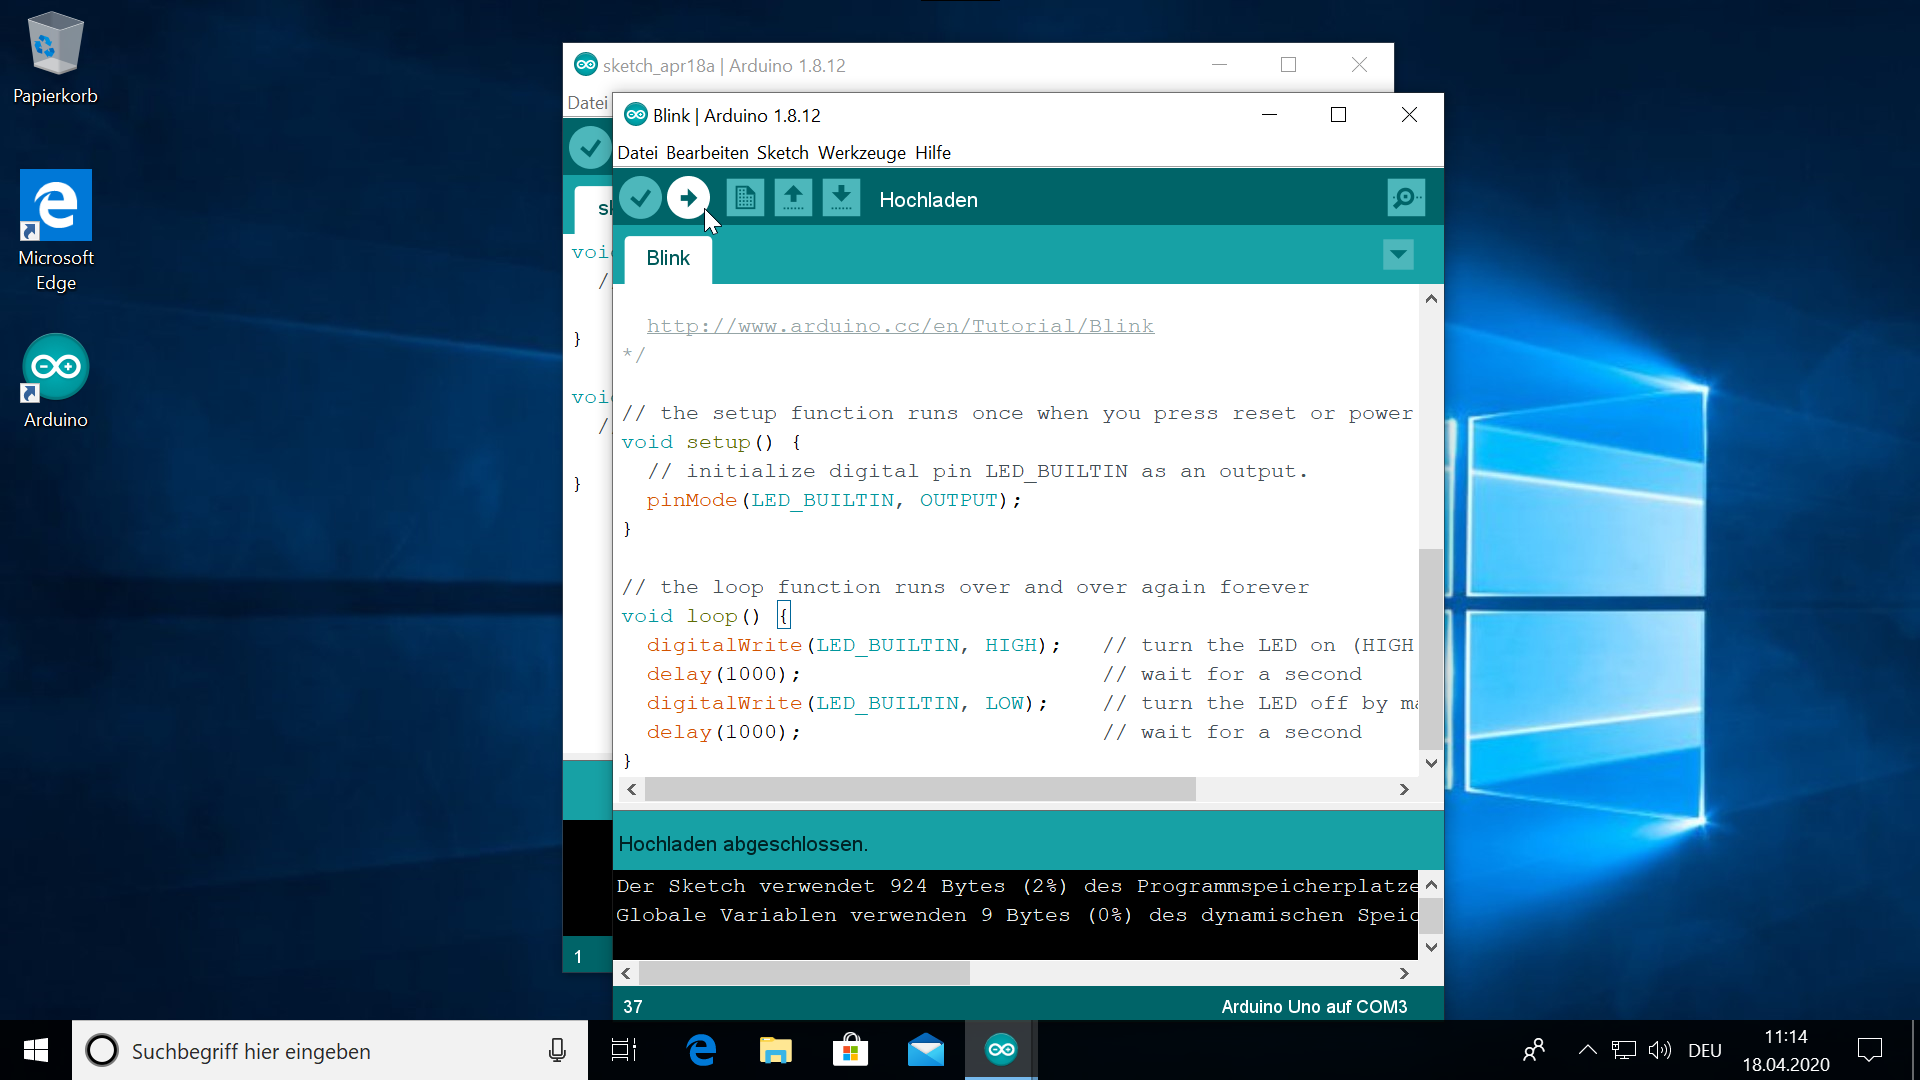Click the editor vertical scrollbar down arrow
The height and width of the screenshot is (1080, 1920).
[1431, 763]
